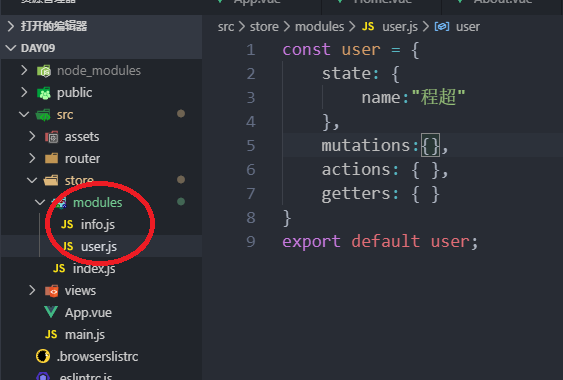Click the Vue icon beside App.vue
This screenshot has height=380, width=563.
51,312
